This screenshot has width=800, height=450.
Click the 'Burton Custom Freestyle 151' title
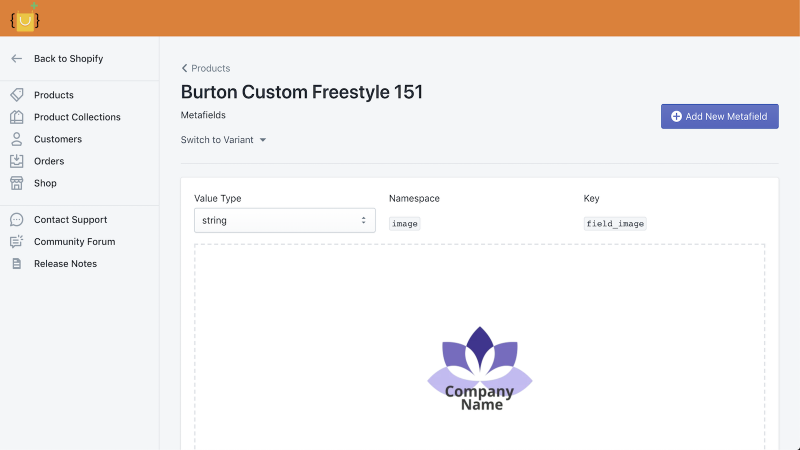tap(302, 92)
